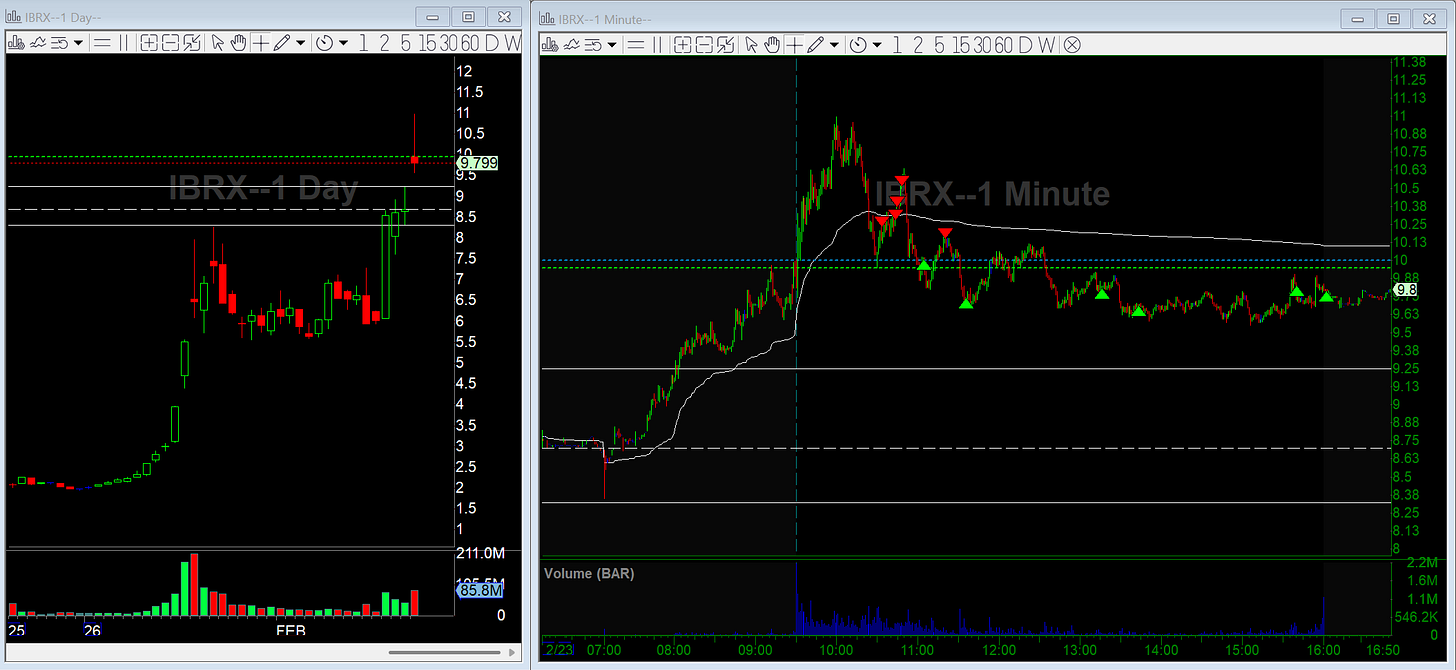Viewport: 1456px width, 670px height.
Task: Activate the hand pan tool in 1 Day window
Action: [x=239, y=43]
